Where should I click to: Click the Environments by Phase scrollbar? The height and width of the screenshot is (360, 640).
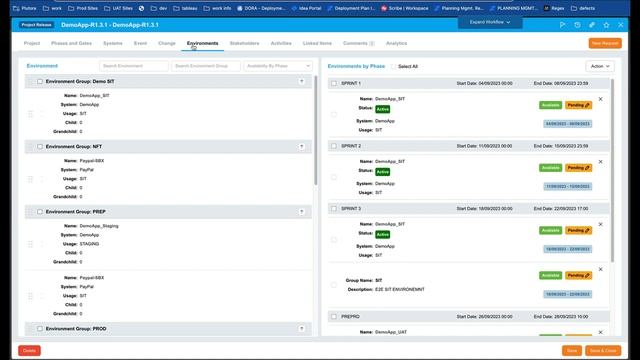pyautogui.click(x=612, y=171)
